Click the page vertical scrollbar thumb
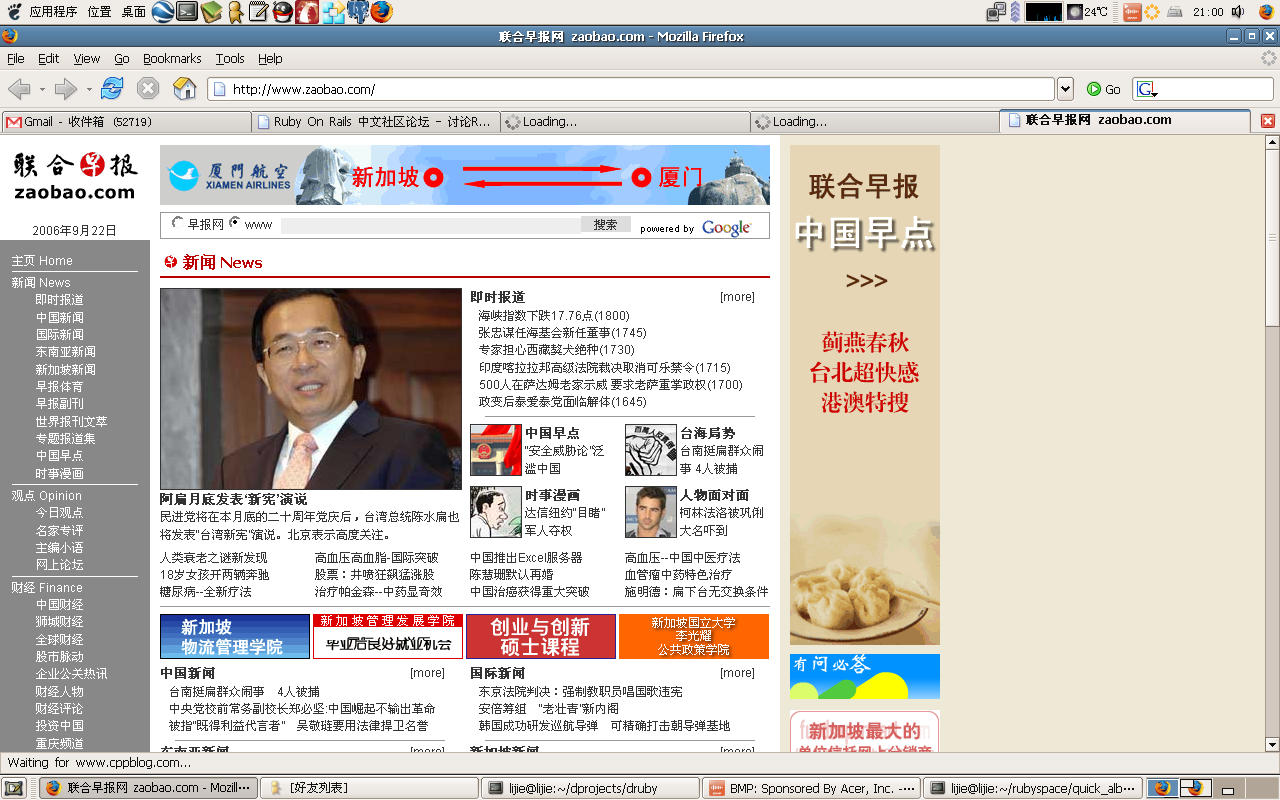The image size is (1280, 800). 1272,238
